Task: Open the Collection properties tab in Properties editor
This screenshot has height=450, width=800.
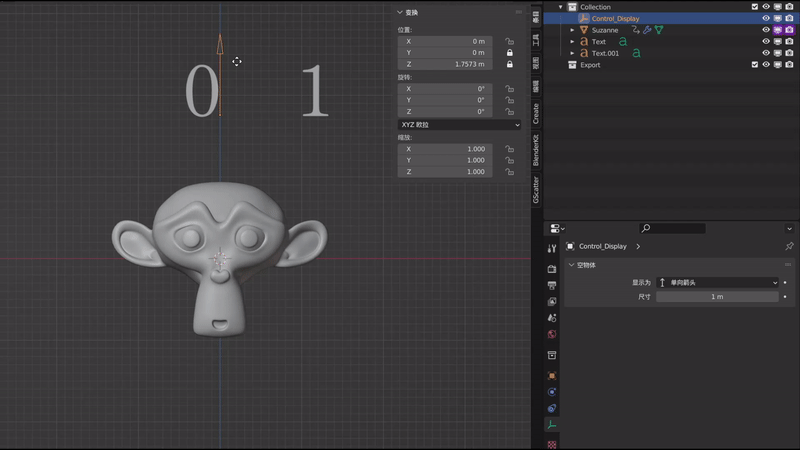Action: 552,355
